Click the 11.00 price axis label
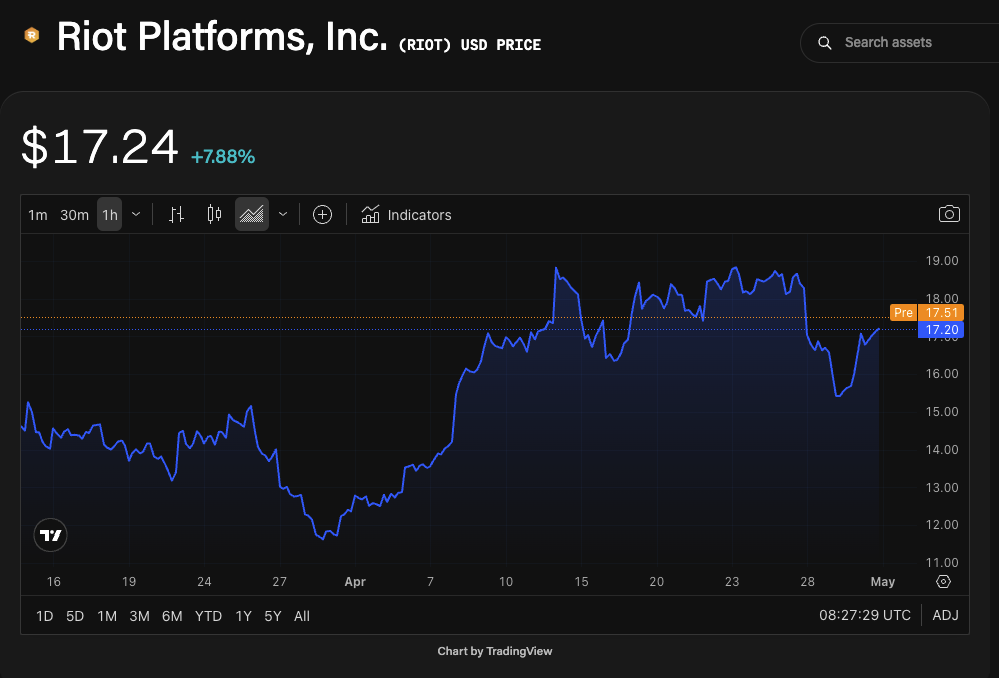Image resolution: width=999 pixels, height=678 pixels. pyautogui.click(x=942, y=563)
